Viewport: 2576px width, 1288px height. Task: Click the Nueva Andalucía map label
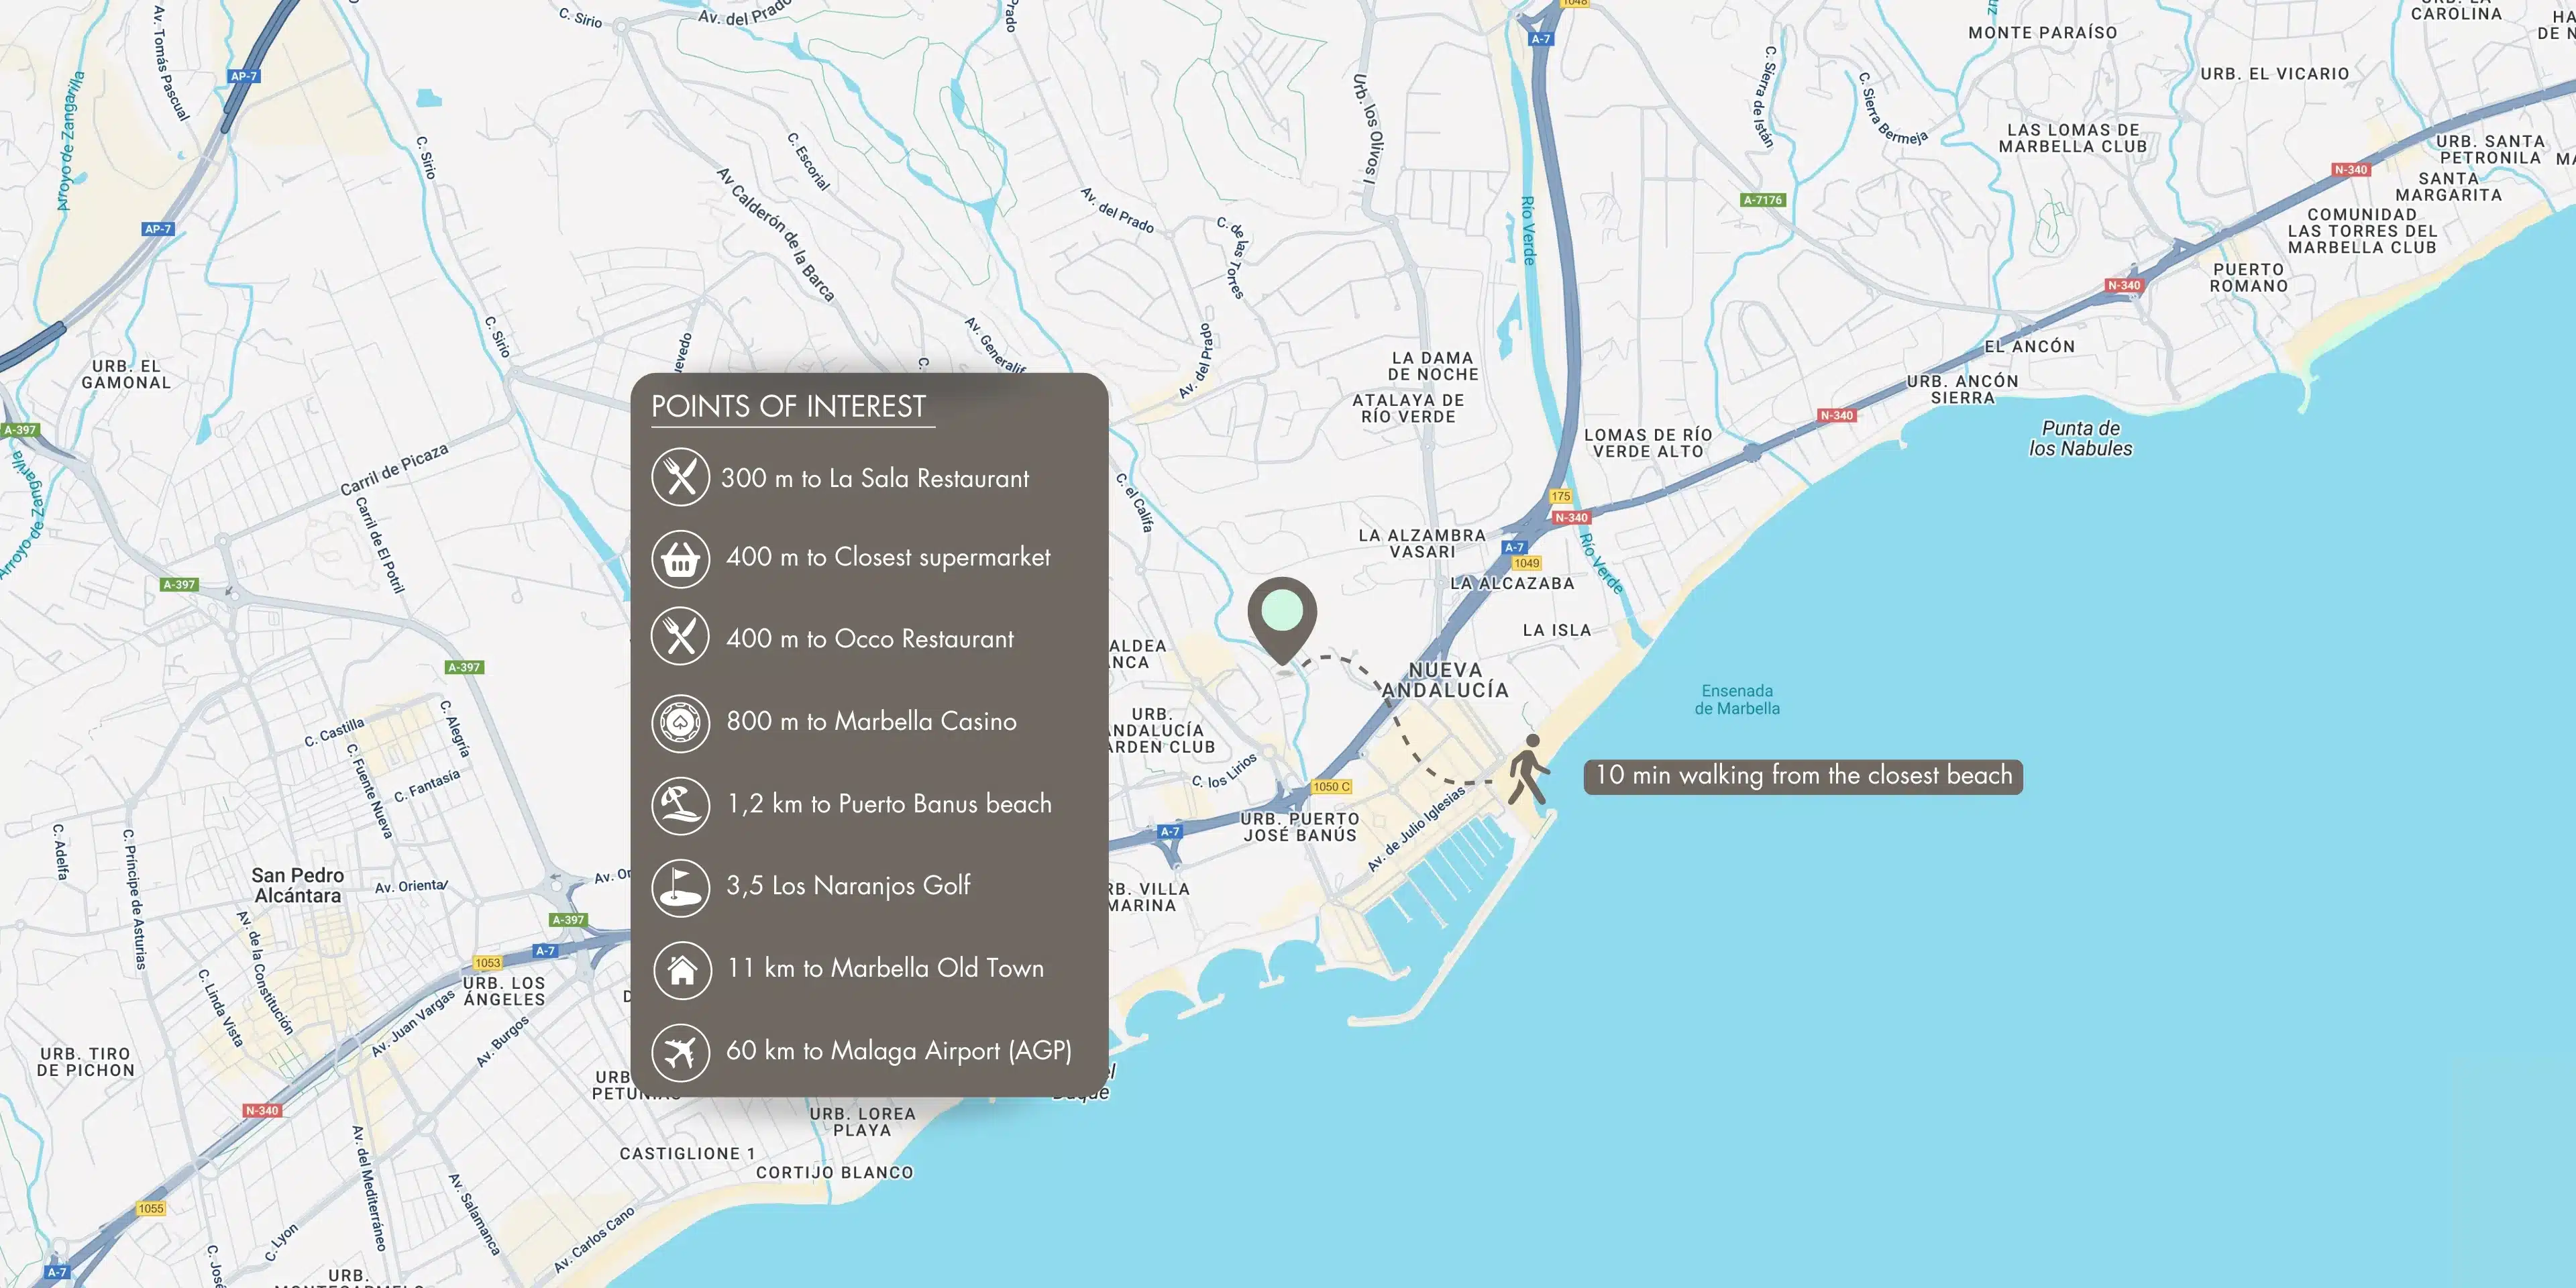tap(1445, 680)
